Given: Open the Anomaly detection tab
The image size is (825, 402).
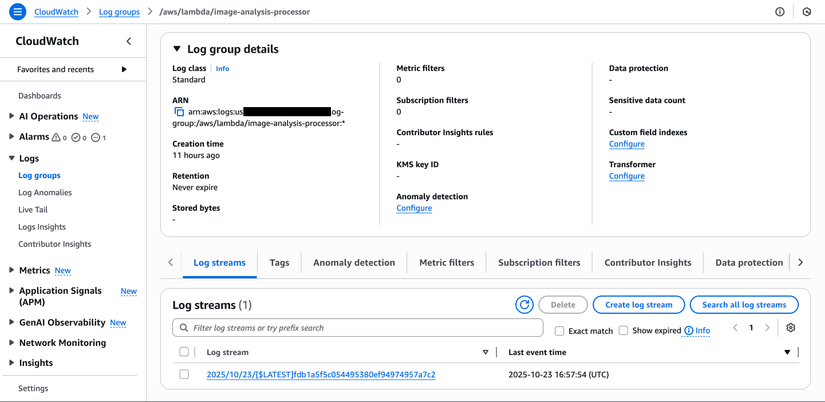Looking at the screenshot, I should pos(354,263).
